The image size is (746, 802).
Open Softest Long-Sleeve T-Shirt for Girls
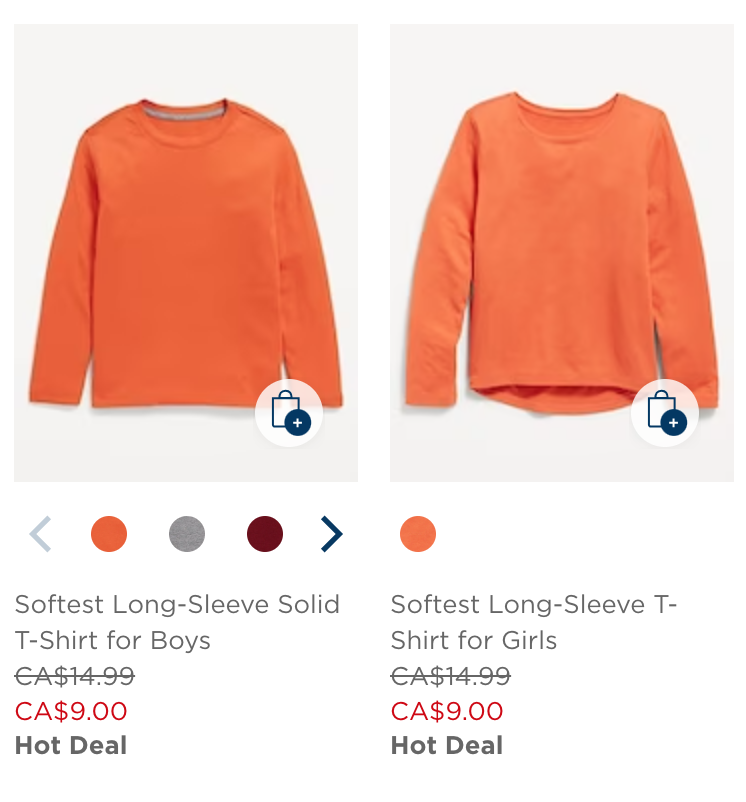(x=534, y=622)
